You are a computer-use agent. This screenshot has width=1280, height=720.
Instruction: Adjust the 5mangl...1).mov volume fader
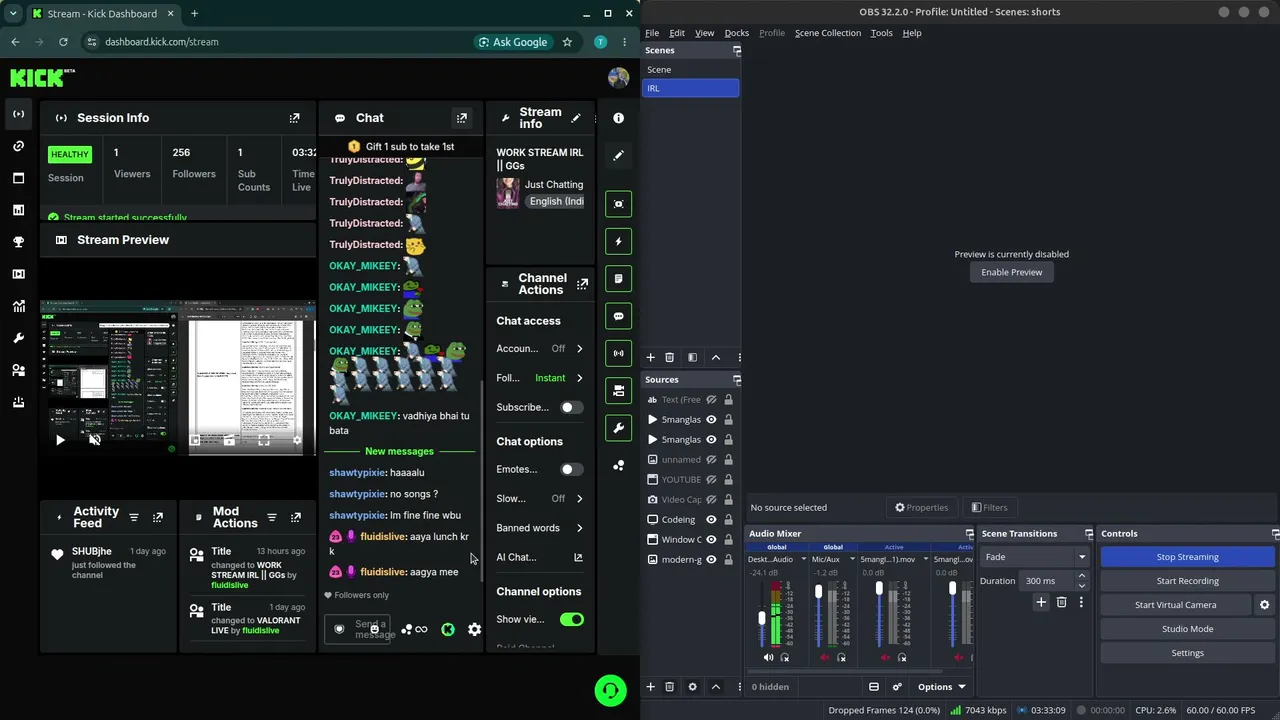click(879, 590)
